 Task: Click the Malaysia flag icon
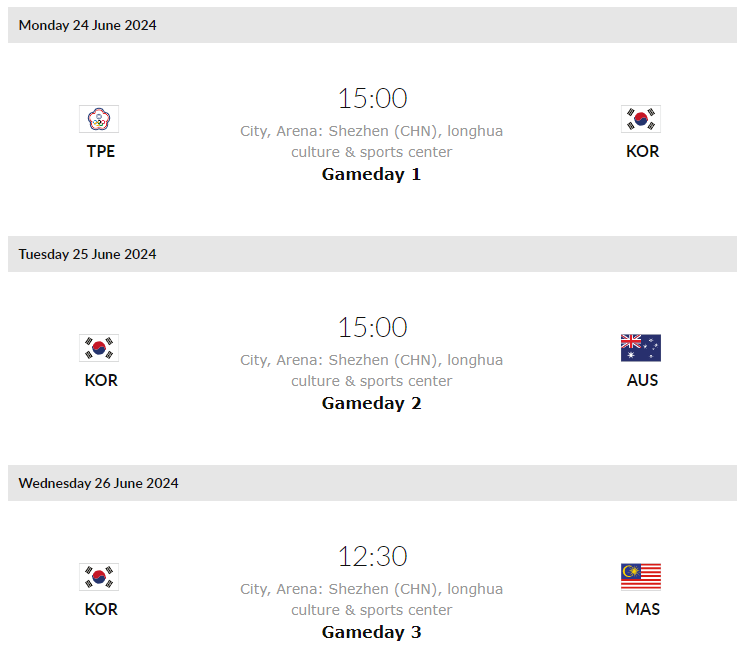tap(641, 577)
